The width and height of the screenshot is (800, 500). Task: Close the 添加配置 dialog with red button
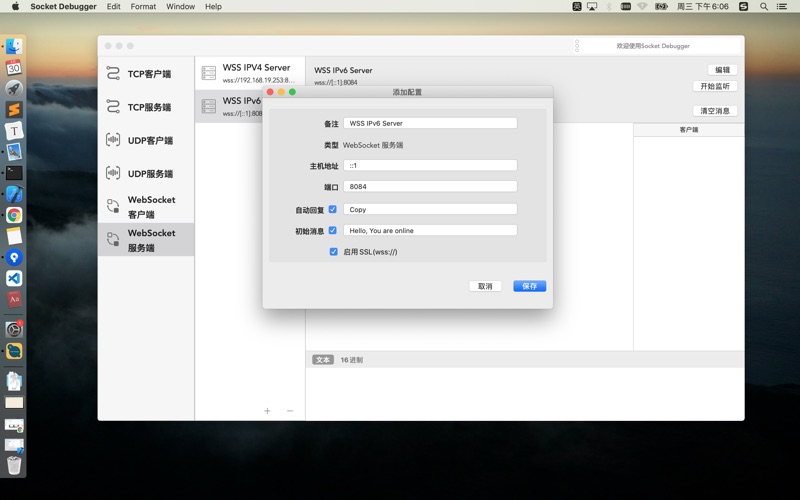tap(270, 92)
